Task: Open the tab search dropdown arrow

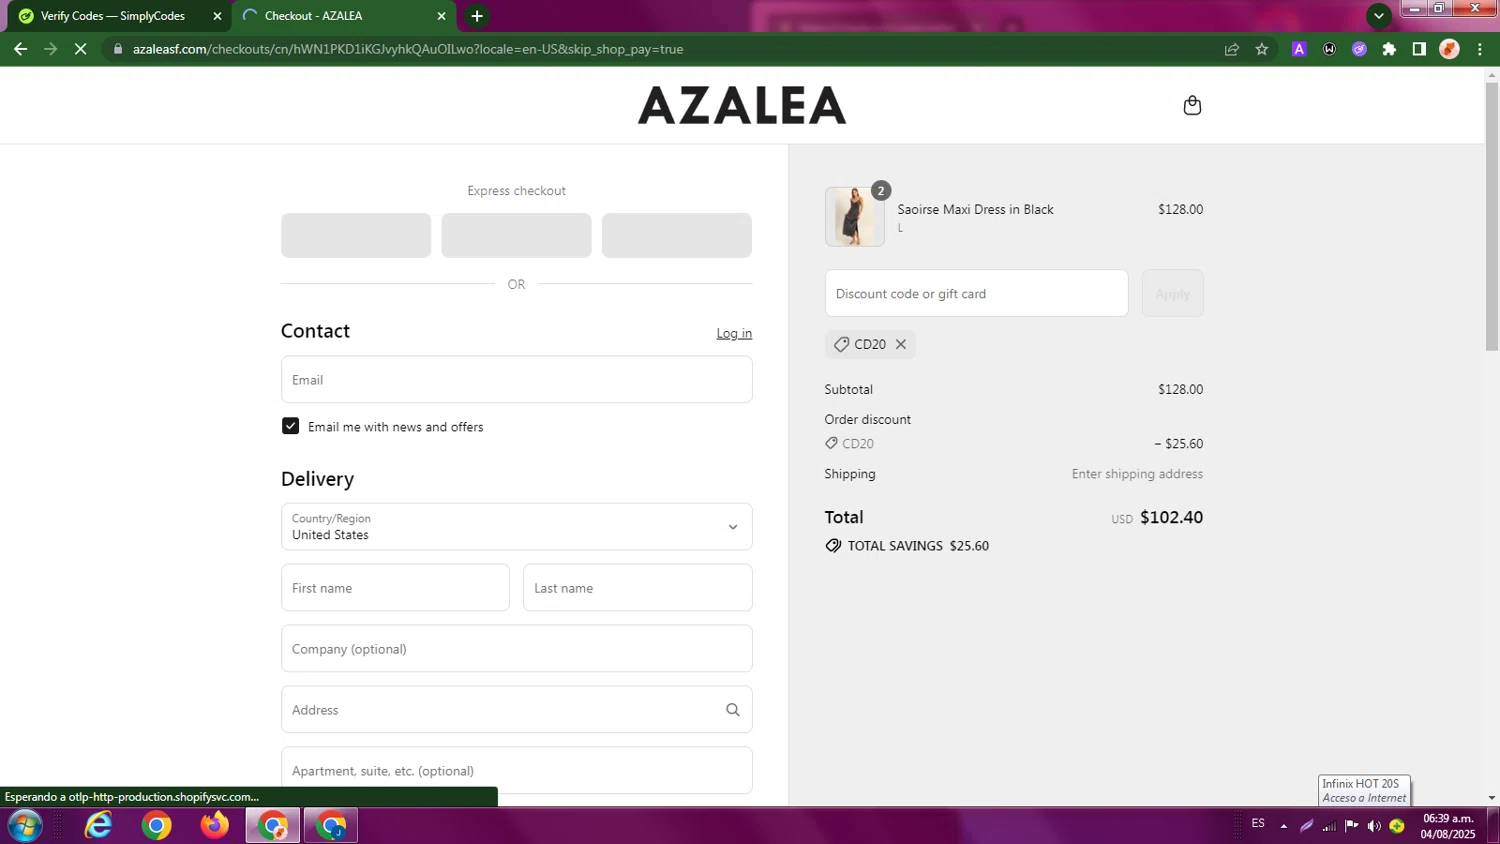Action: point(1379,16)
